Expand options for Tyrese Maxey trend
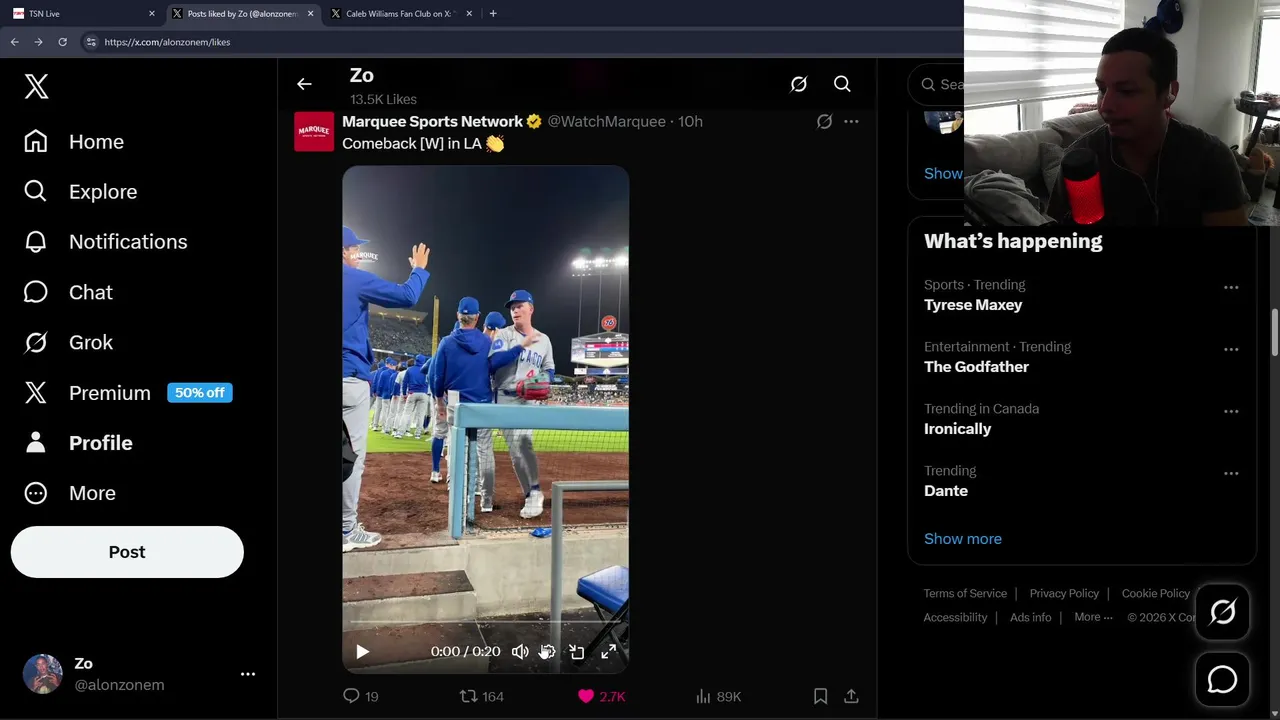The height and width of the screenshot is (720, 1280). (1231, 288)
